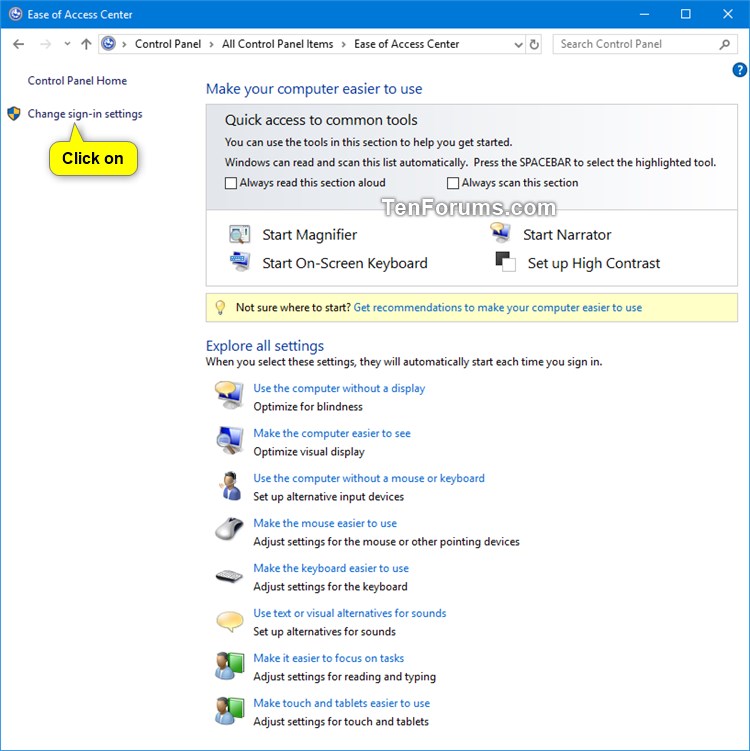Viewport: 750px width, 751px height.
Task: Enable 'Always read this section aloud'
Action: 231,183
